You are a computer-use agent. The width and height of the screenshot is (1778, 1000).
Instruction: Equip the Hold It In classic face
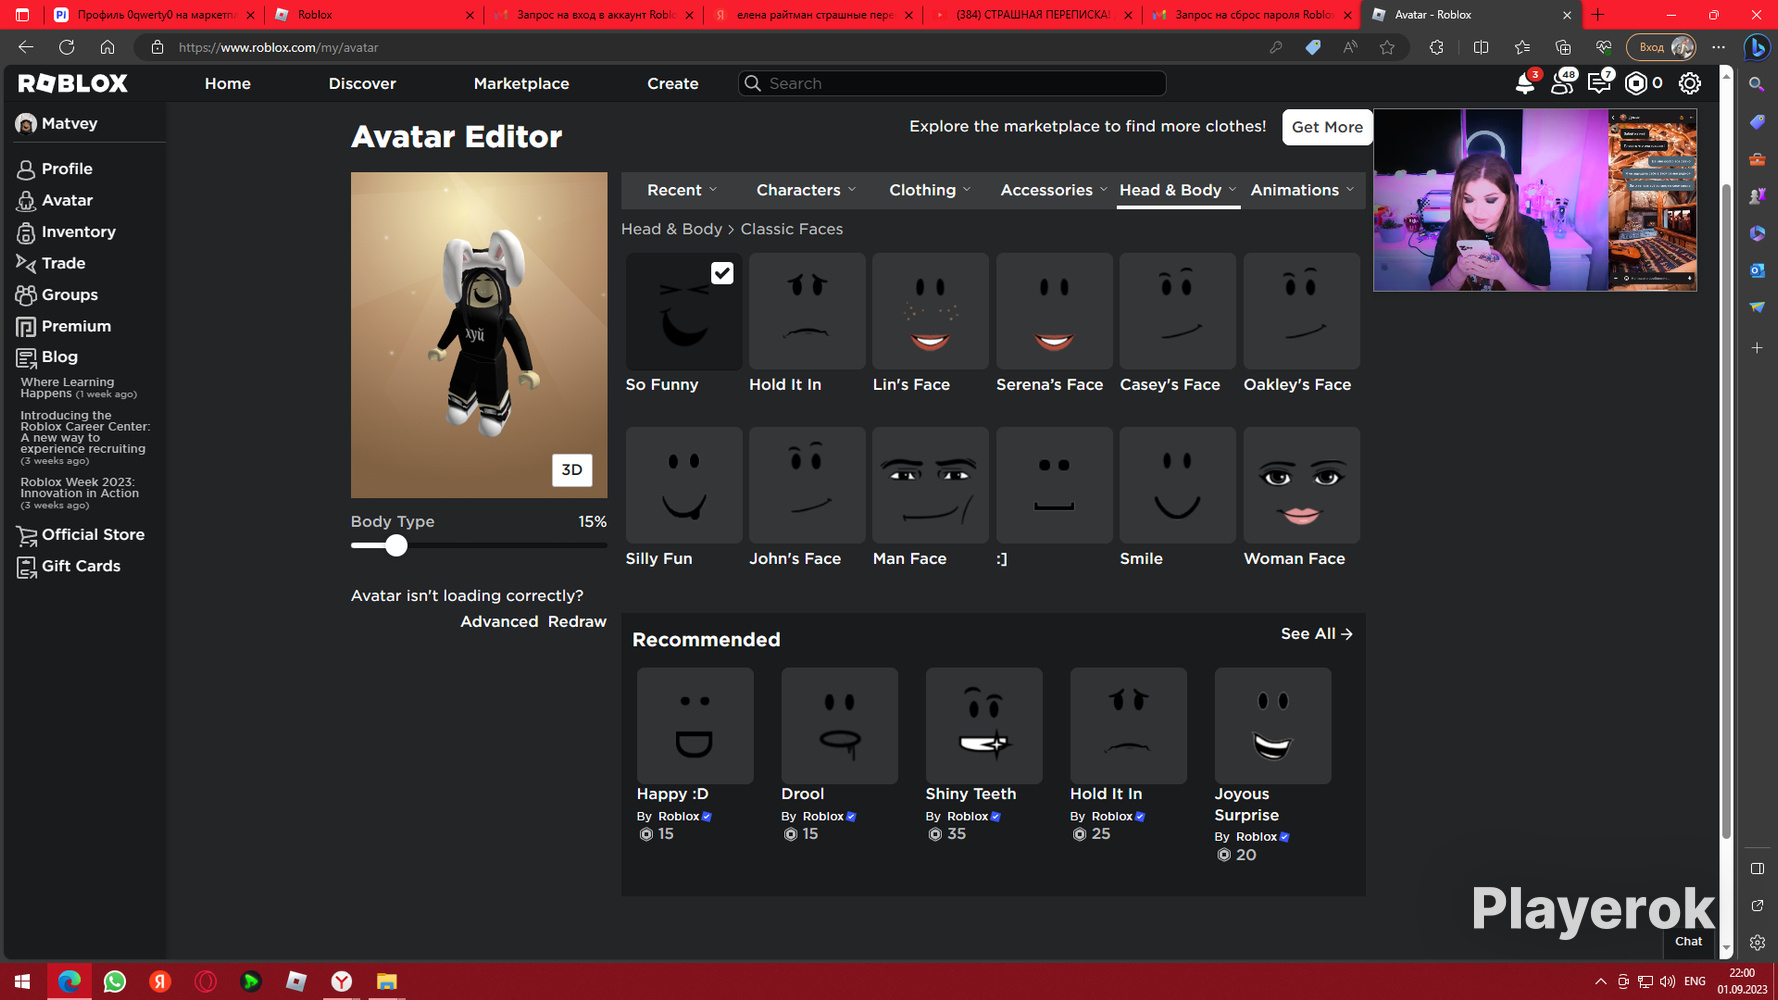807,311
